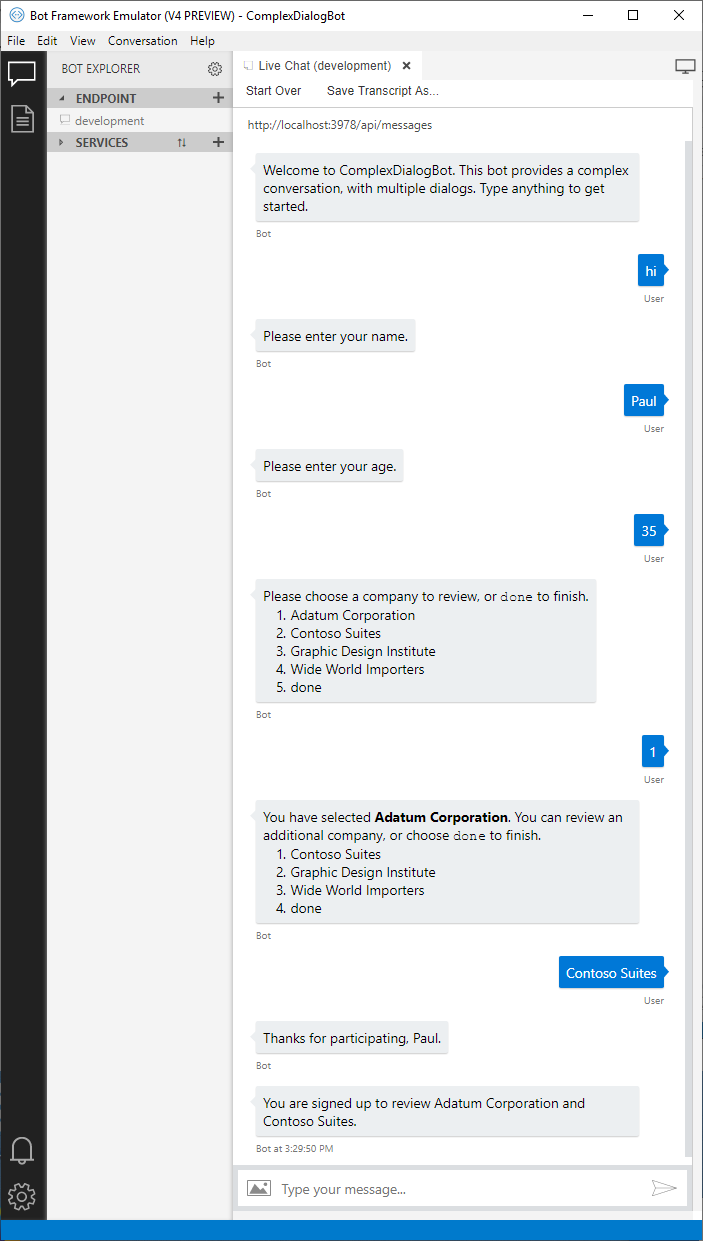Open emulator settings gear at bottom
Screen dimensions: 703x1241
tap(22, 1196)
